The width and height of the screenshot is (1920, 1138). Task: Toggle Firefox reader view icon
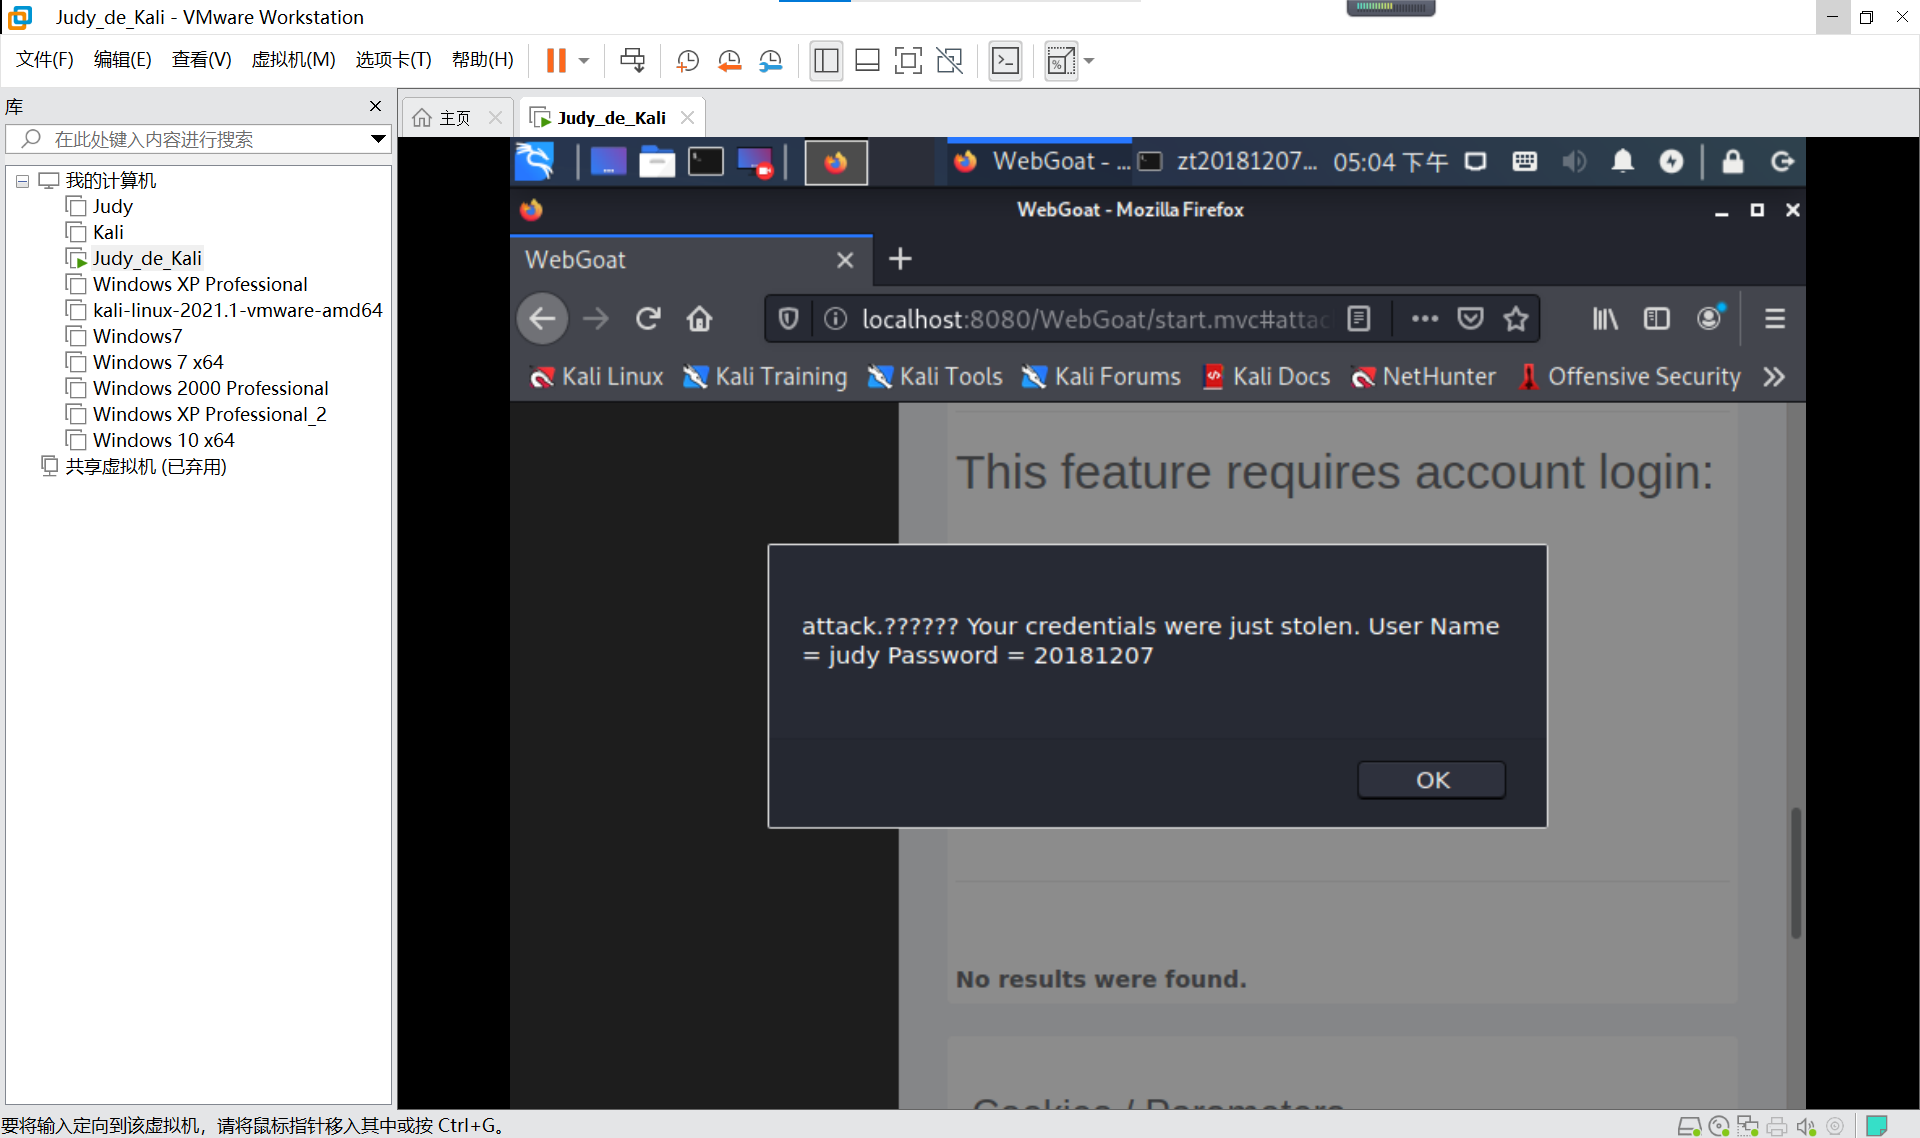point(1358,319)
